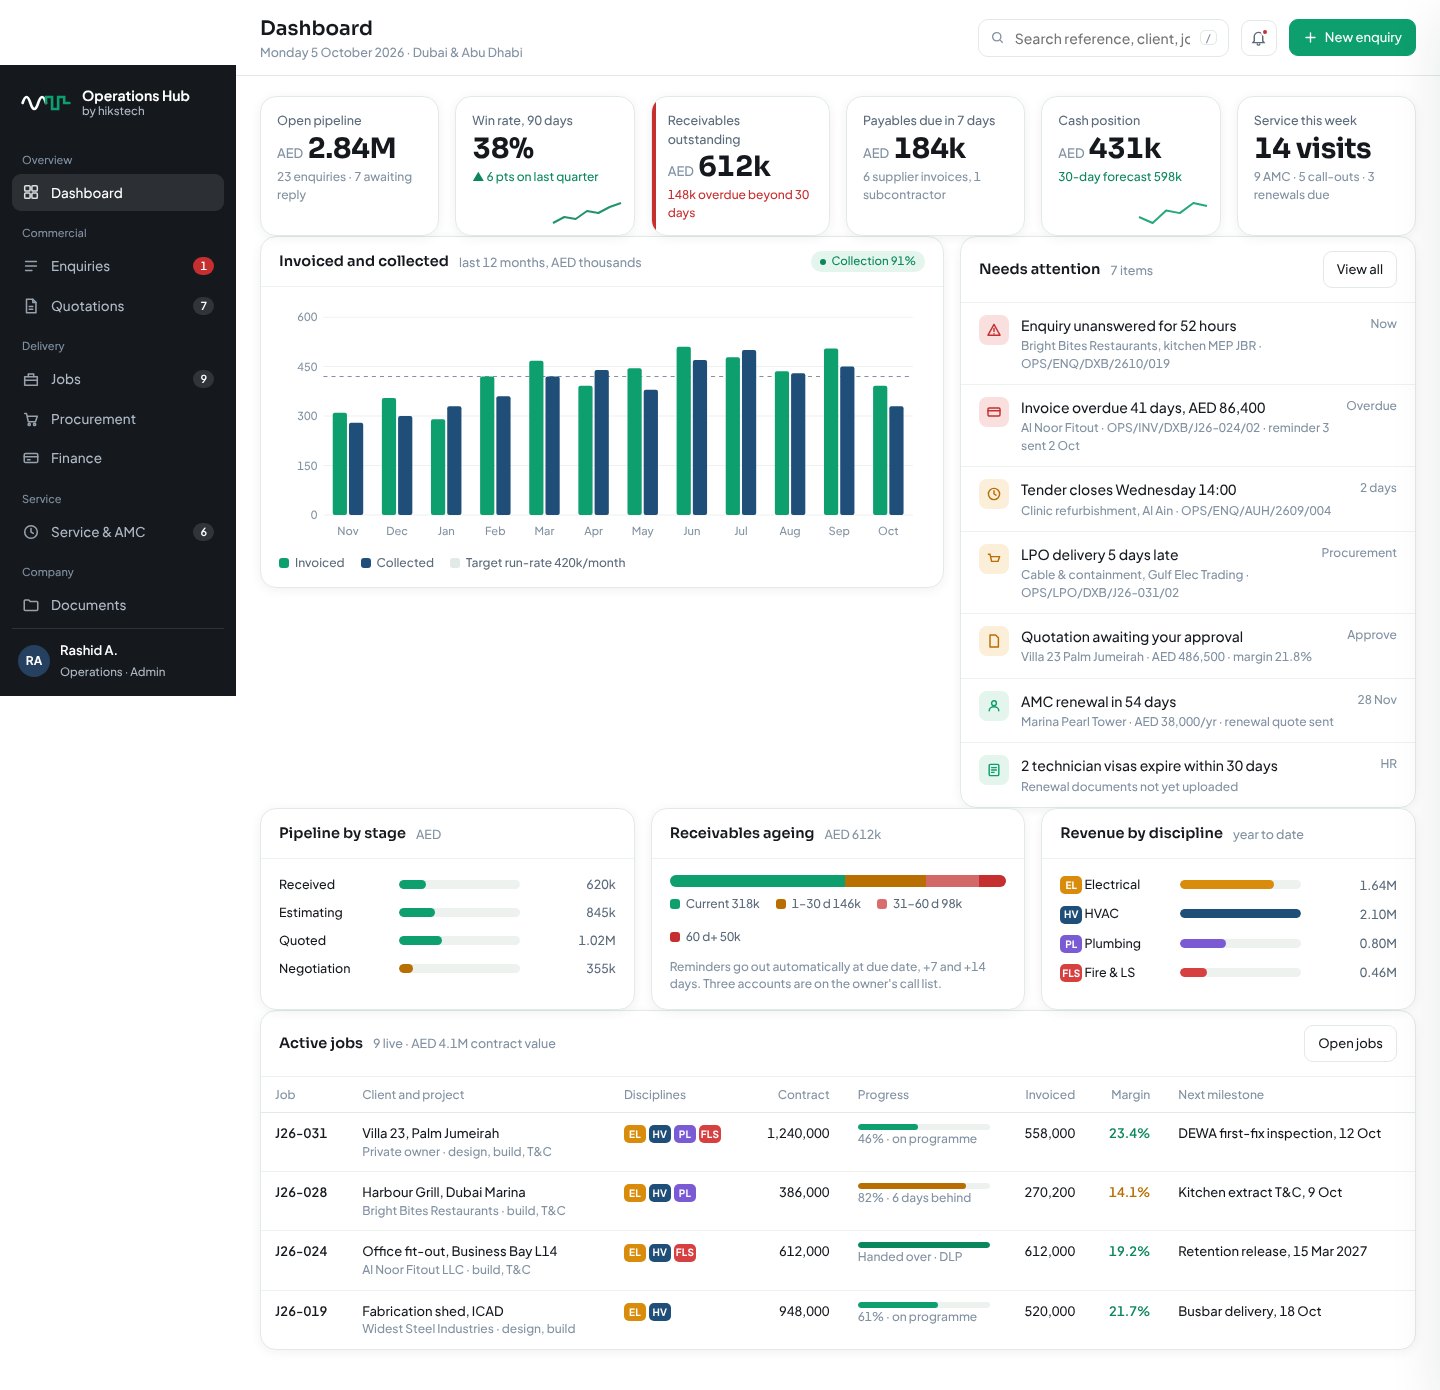Click the FLS tag in J26-024 row
Viewport: 1440px width, 1390px height.
685,1252
